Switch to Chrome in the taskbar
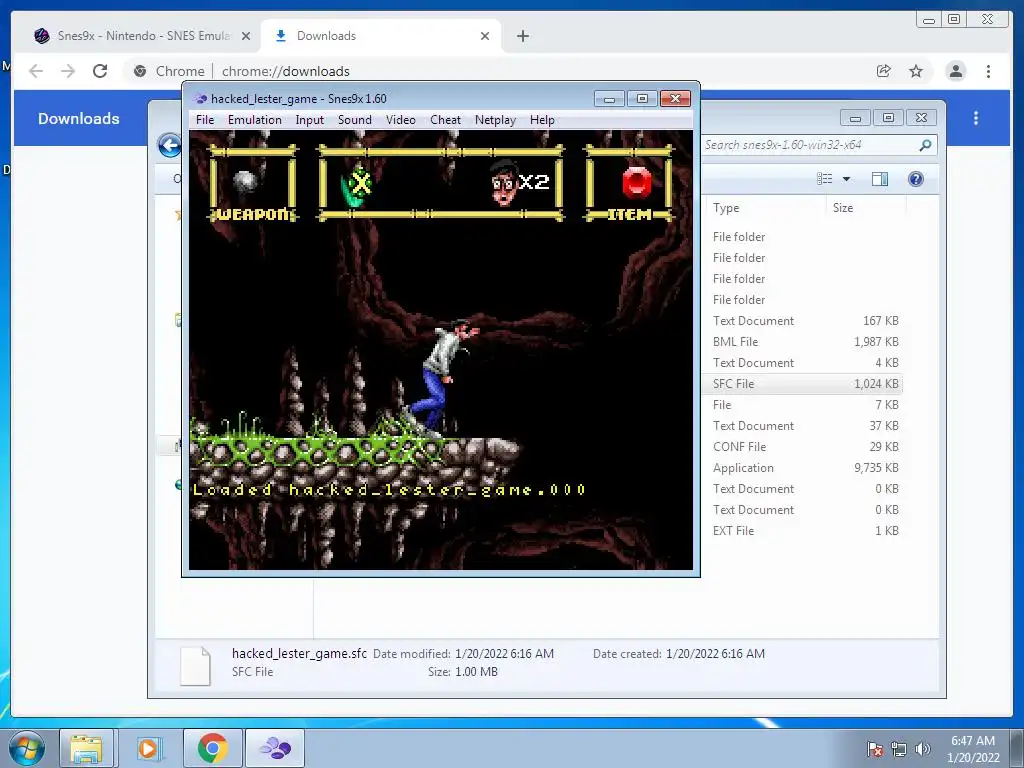Screen dimensions: 1024x768 [x=212, y=748]
